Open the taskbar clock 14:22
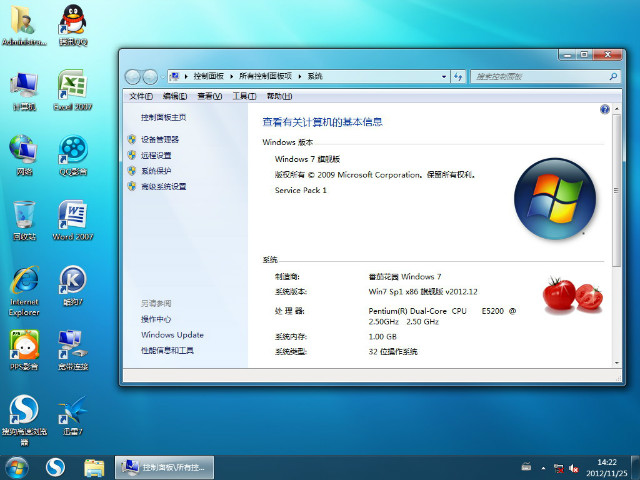Screen dimensions: 640x480 [x=607, y=468]
